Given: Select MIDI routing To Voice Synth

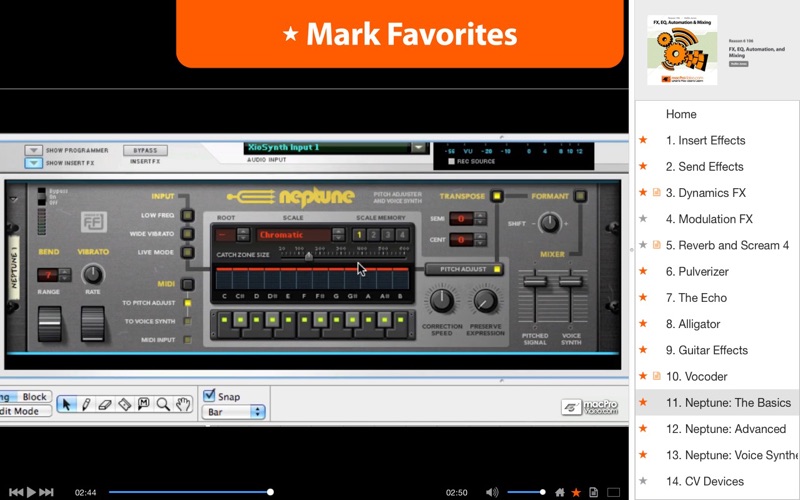Looking at the screenshot, I should click(188, 321).
